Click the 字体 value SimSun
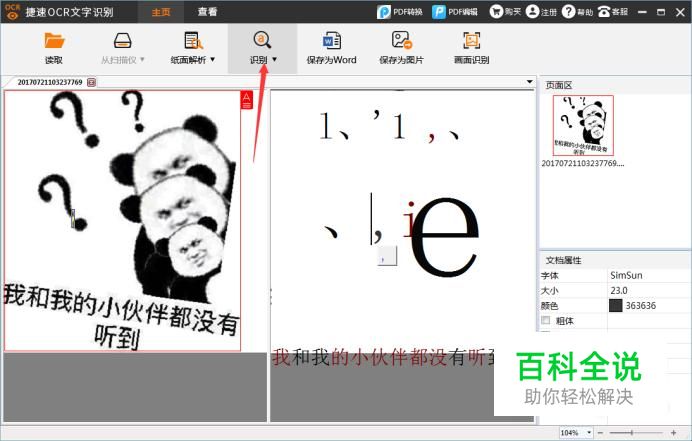This screenshot has height=441, width=692. 626,275
